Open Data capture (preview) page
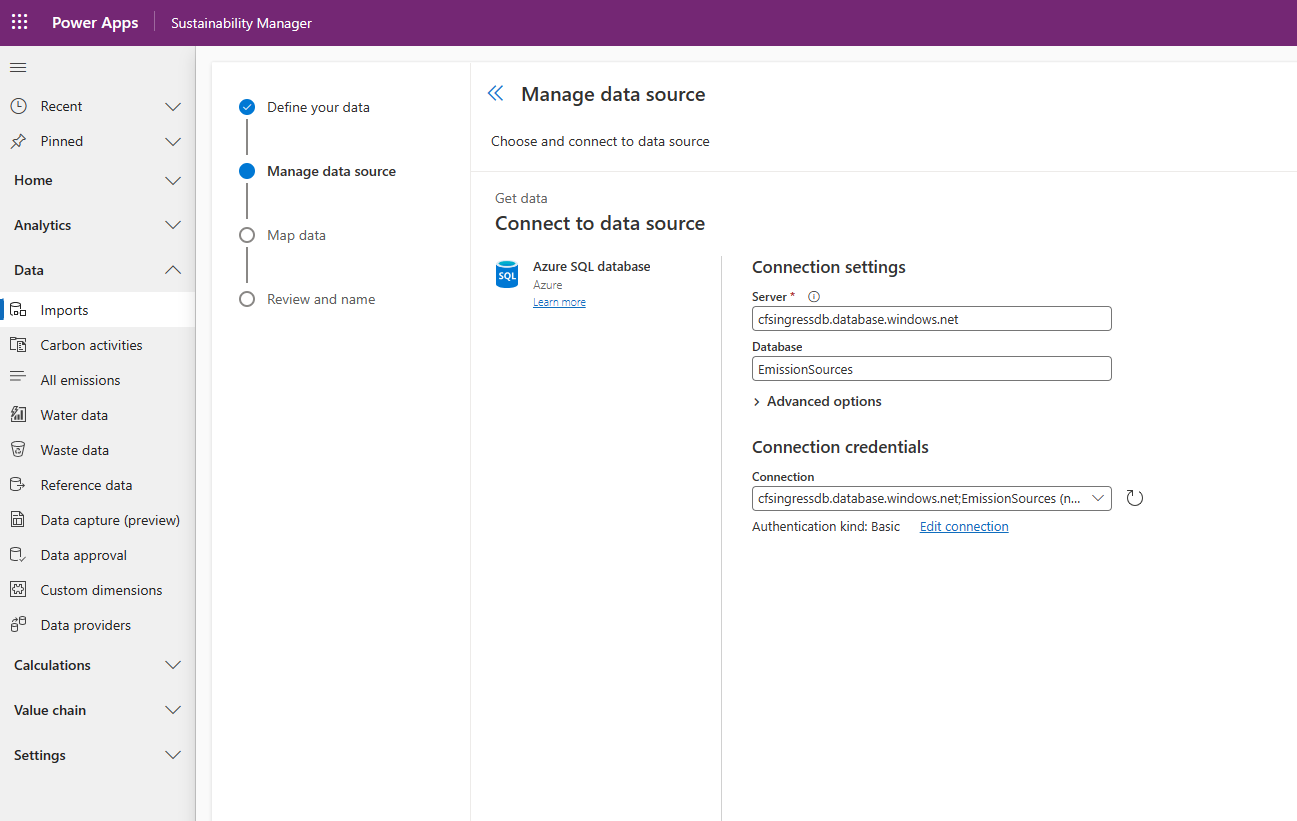This screenshot has height=821, width=1297. (97, 520)
